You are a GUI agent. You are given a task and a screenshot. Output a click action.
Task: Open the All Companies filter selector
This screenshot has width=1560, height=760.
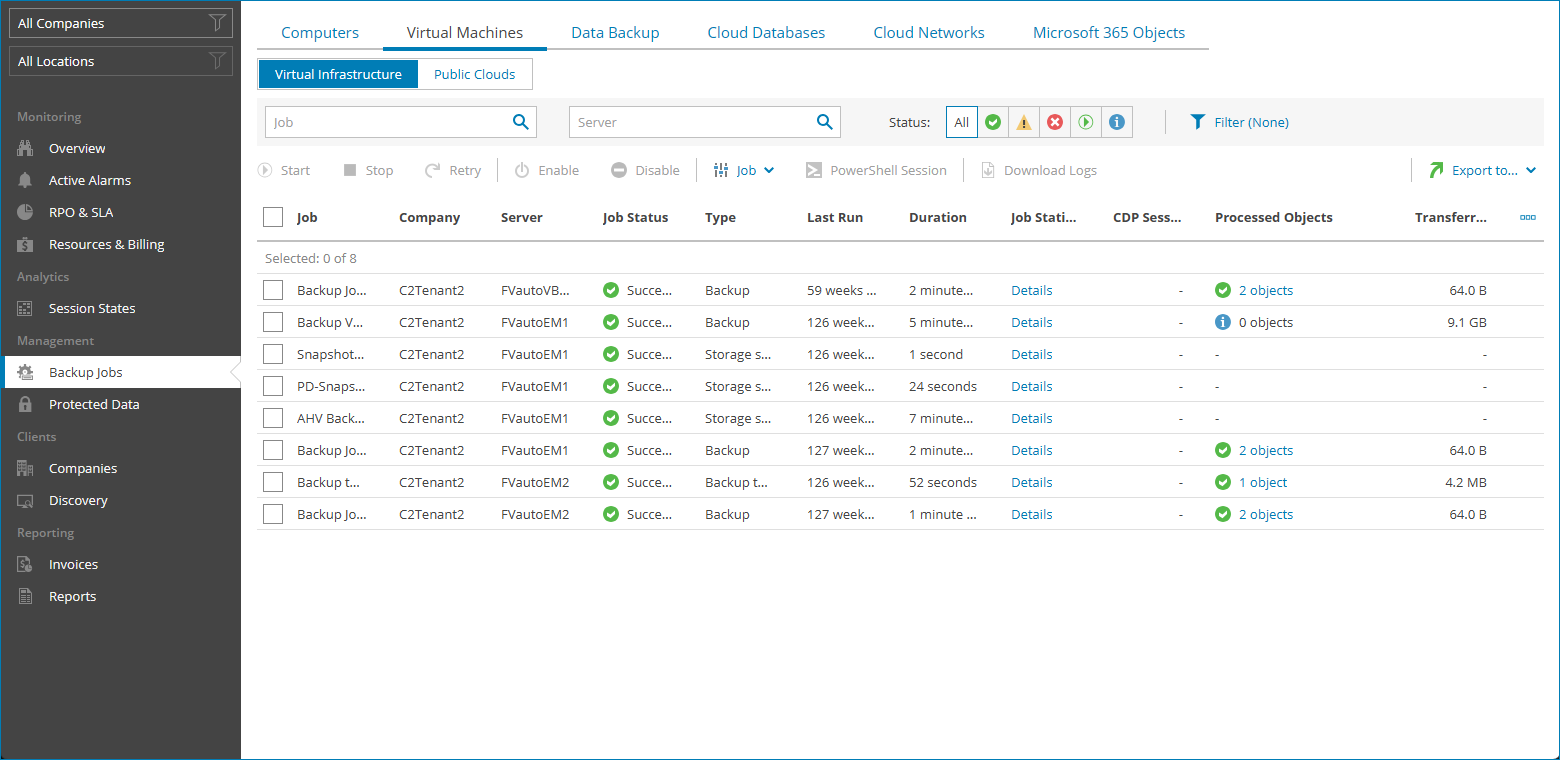click(x=110, y=22)
